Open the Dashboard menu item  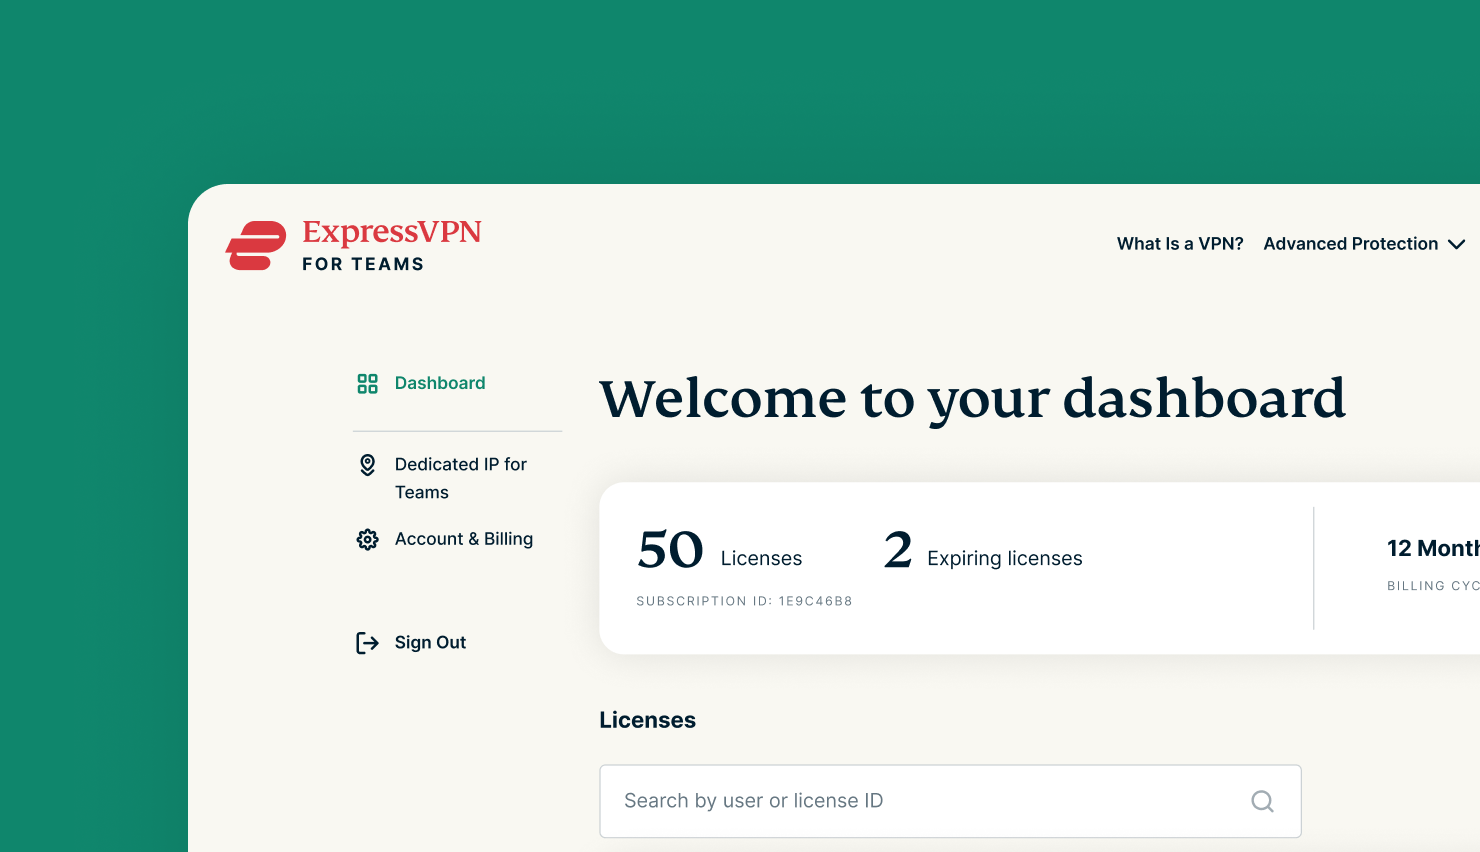pos(440,383)
